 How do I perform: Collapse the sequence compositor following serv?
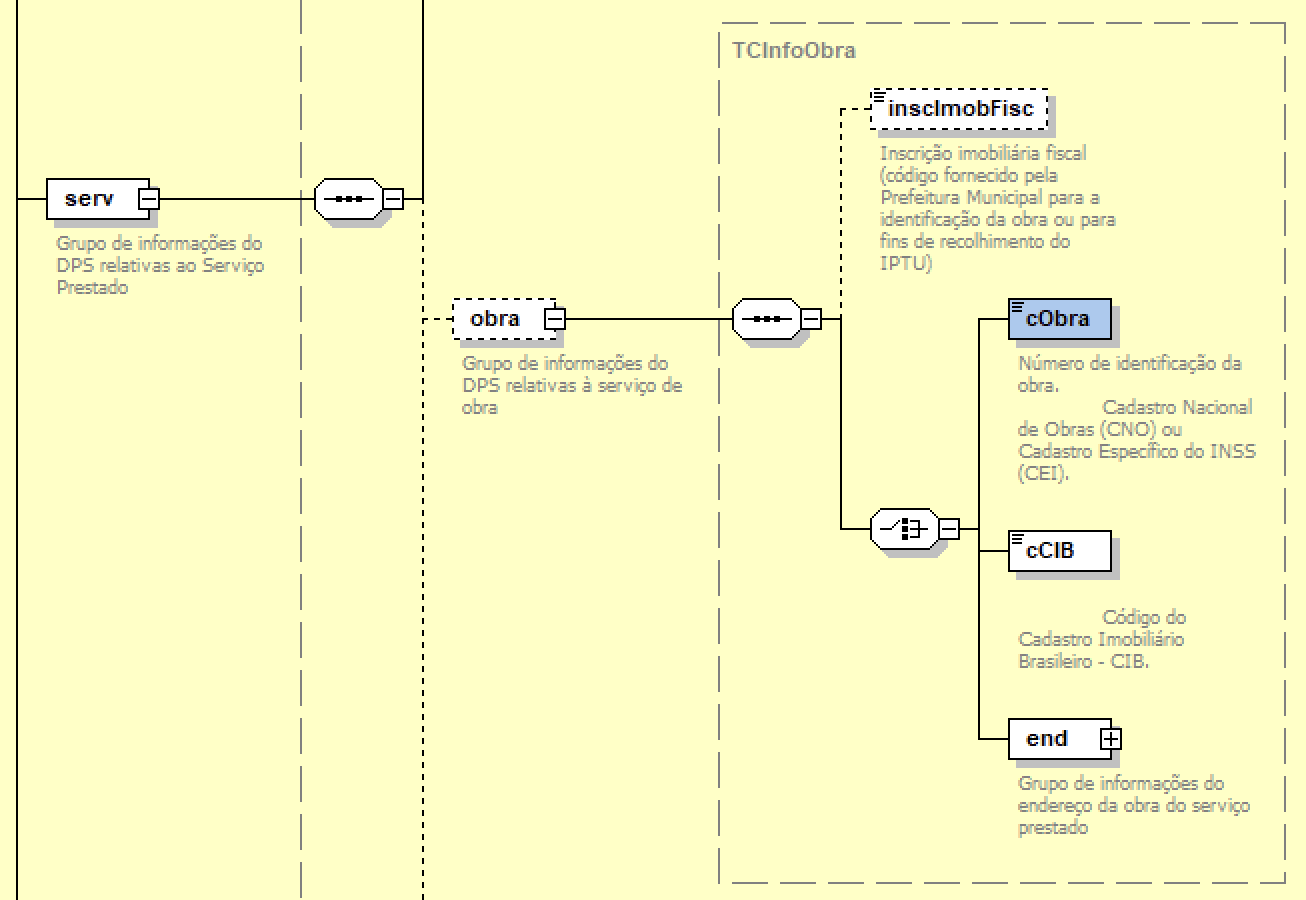(394, 199)
